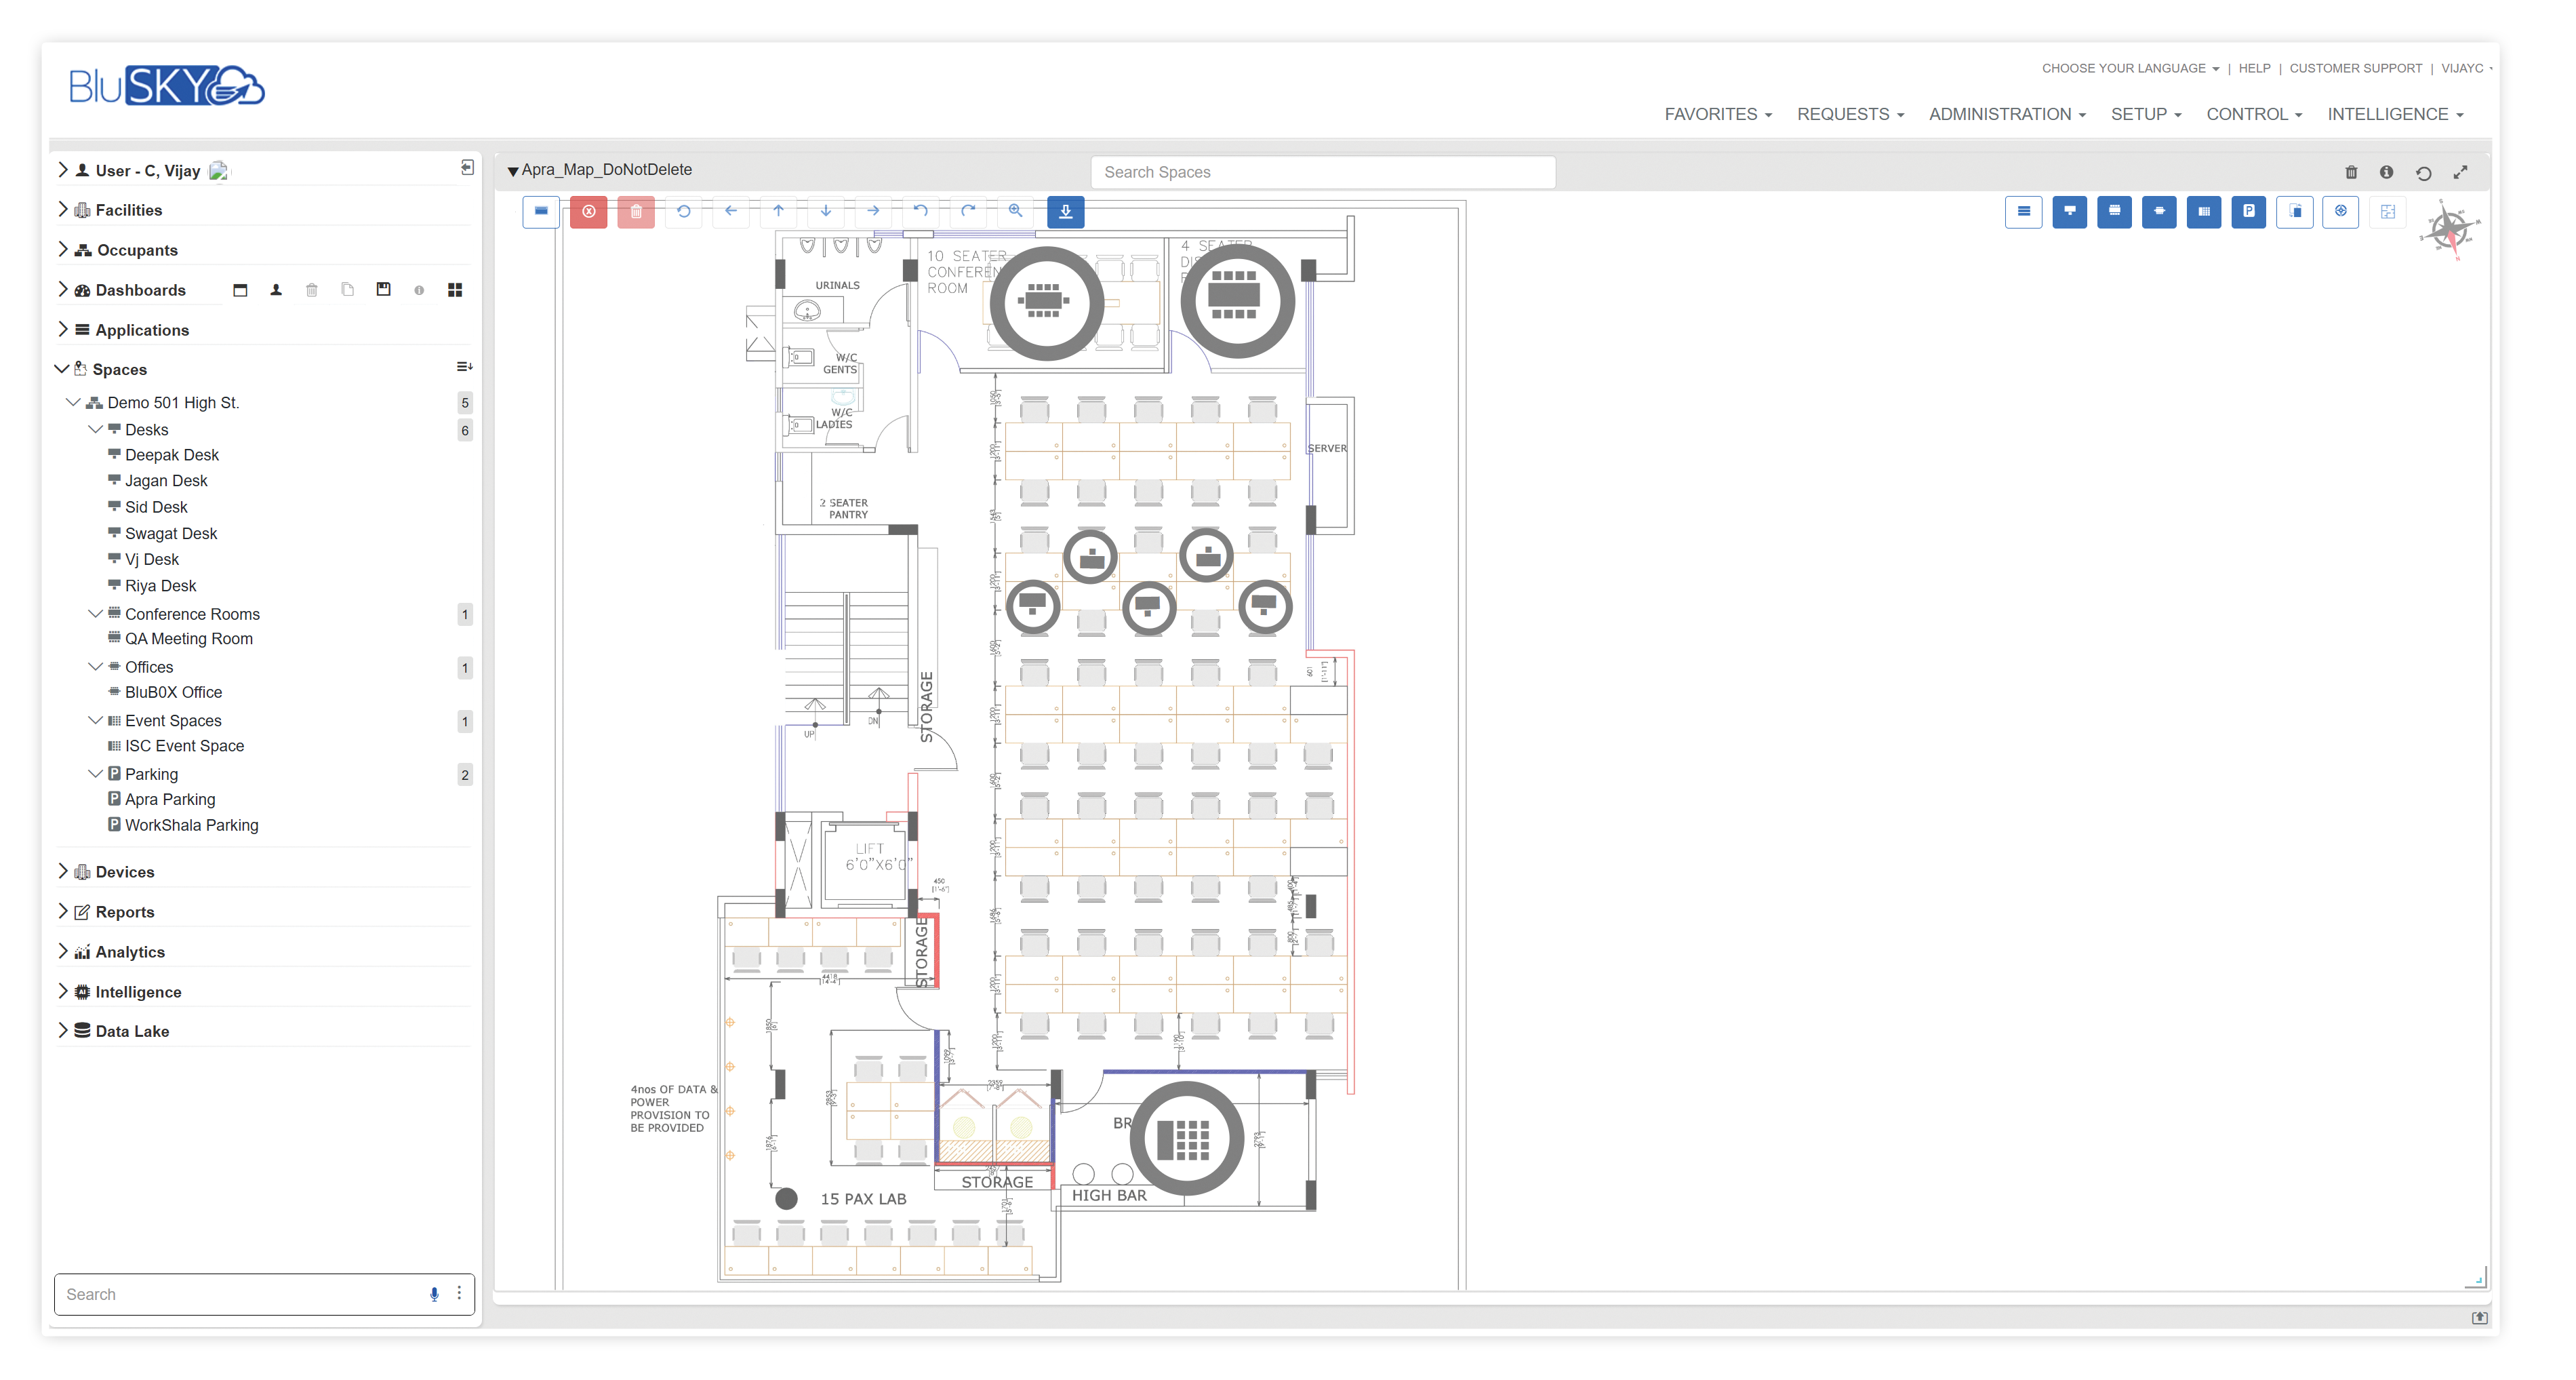The image size is (2576, 1380).
Task: Click the blue download icon on the map toolbar
Action: (1065, 211)
